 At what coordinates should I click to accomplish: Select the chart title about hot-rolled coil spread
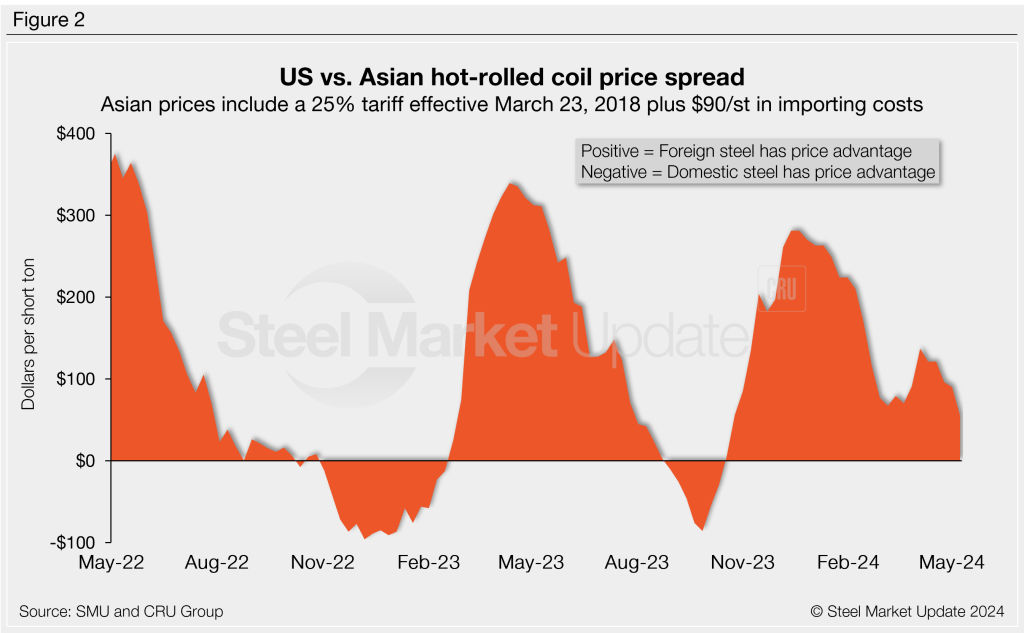point(512,77)
